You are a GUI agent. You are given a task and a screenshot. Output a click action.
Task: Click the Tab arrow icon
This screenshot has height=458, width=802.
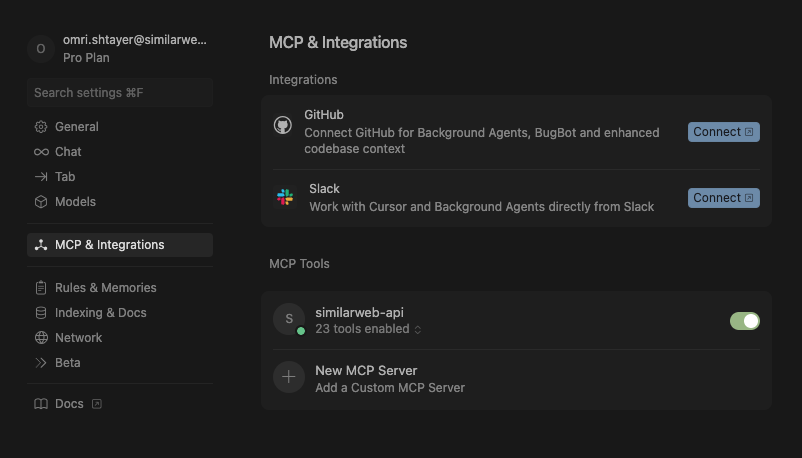tap(41, 177)
